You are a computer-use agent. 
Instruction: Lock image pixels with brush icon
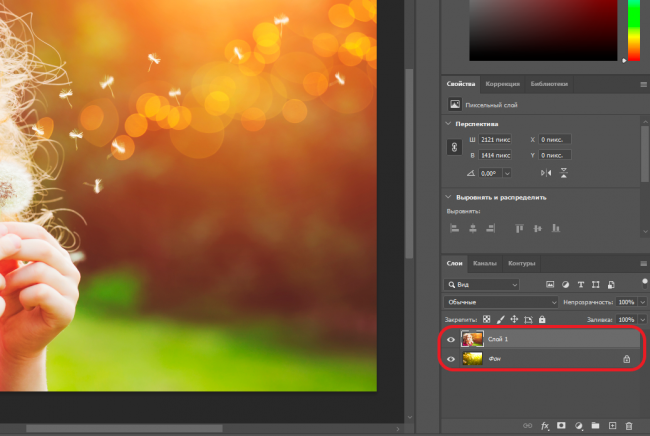[x=500, y=319]
